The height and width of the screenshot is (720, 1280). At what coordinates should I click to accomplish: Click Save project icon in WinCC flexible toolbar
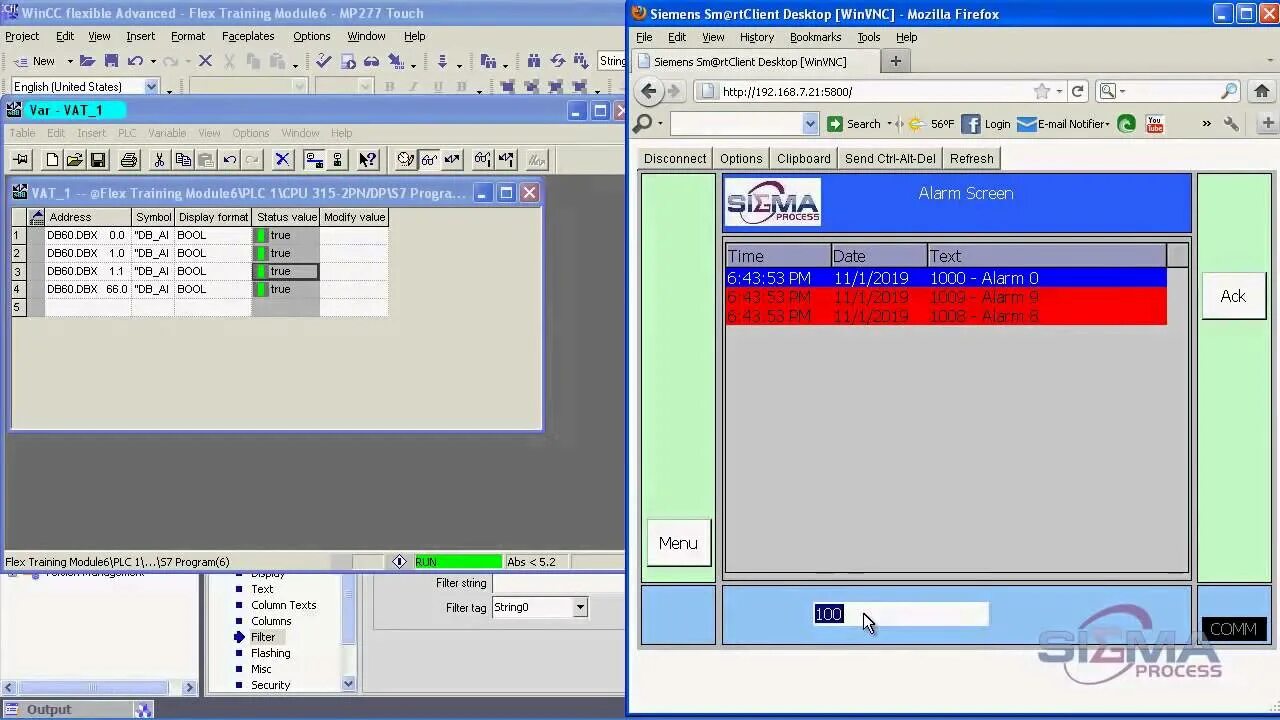coord(111,61)
